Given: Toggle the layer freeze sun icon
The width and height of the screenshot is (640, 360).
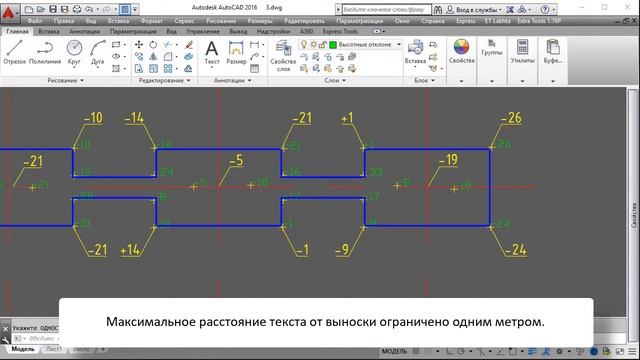Looking at the screenshot, I should coord(313,44).
